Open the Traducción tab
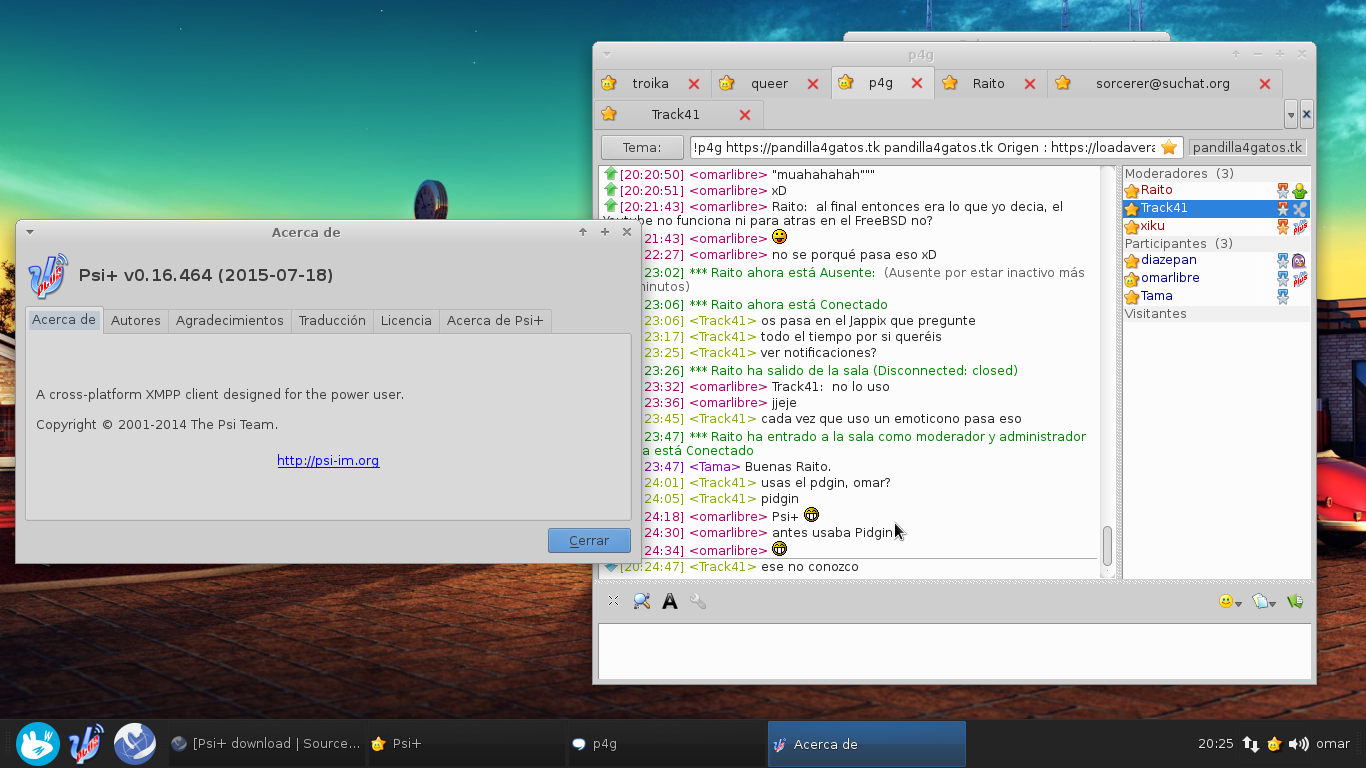 (x=332, y=320)
